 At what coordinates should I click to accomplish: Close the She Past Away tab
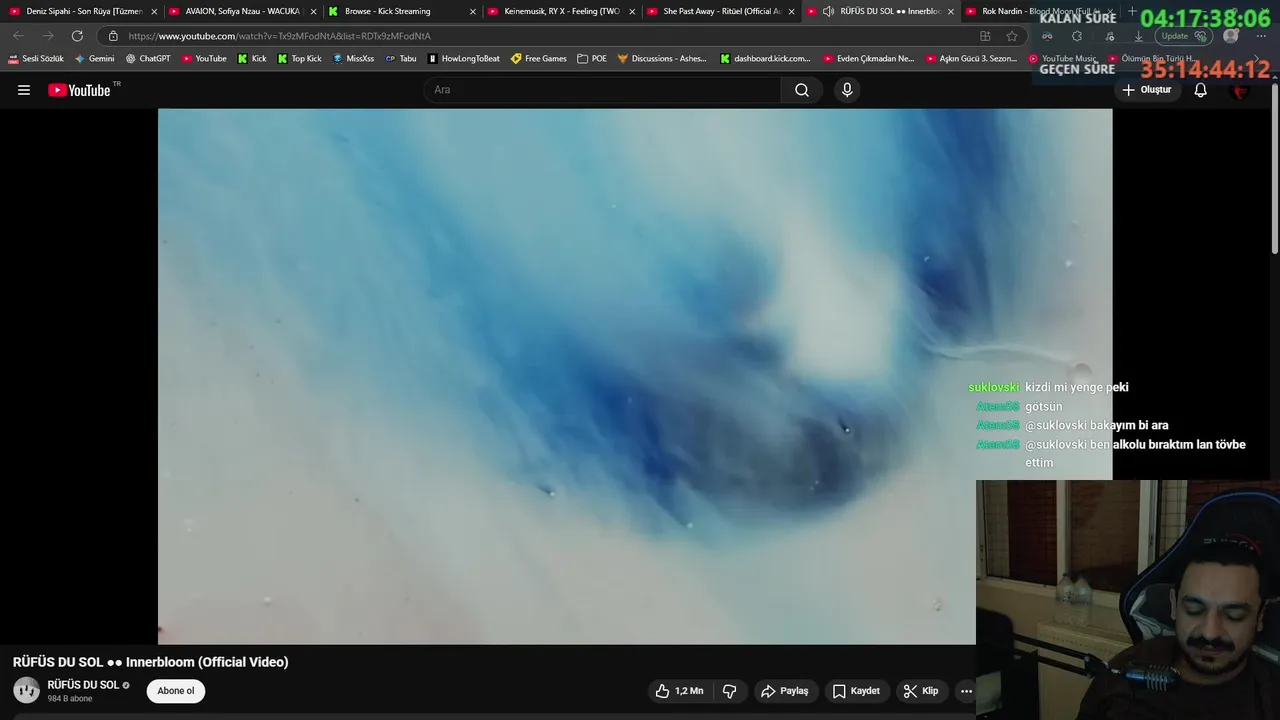click(792, 12)
